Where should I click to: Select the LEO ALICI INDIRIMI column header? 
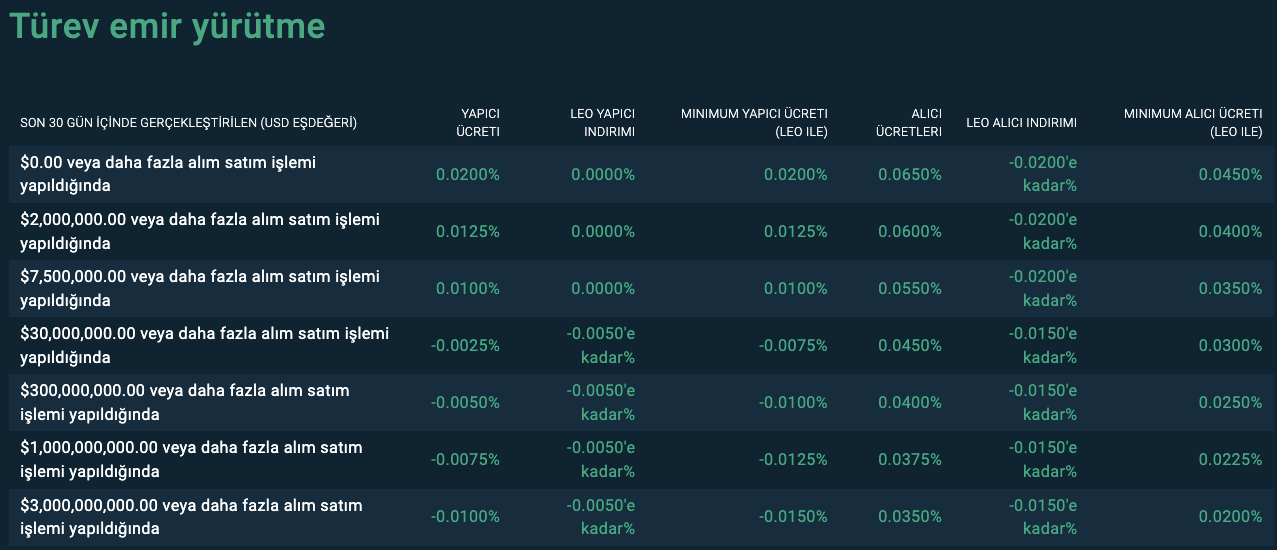click(1021, 123)
